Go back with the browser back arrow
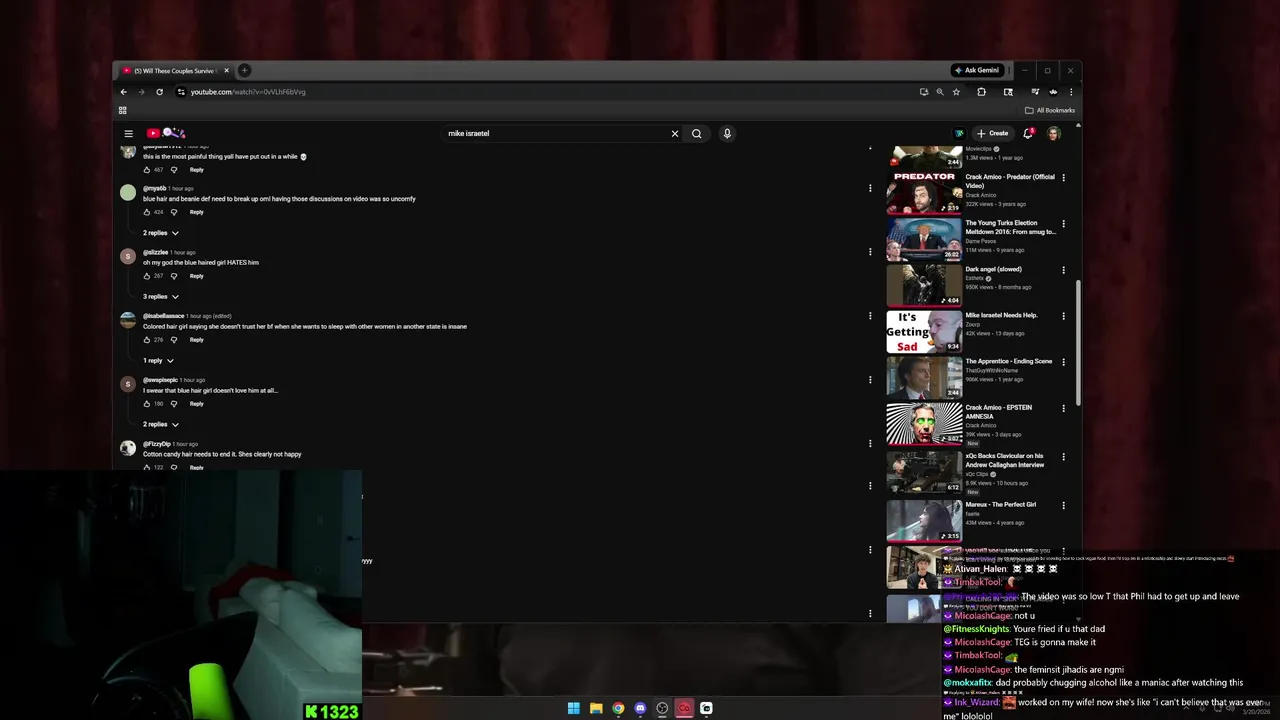The height and width of the screenshot is (720, 1280). click(x=124, y=92)
